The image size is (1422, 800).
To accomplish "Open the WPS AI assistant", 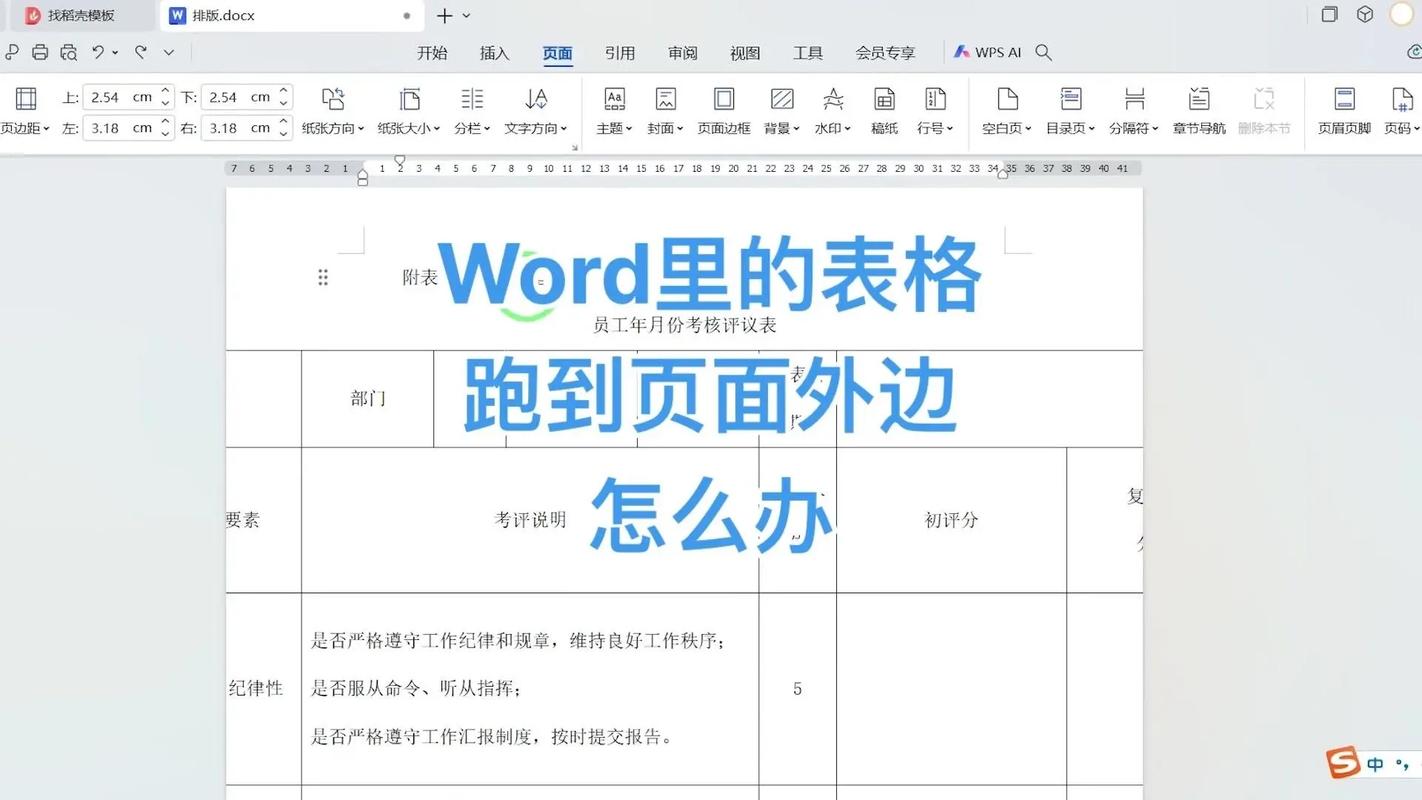I will pos(987,52).
